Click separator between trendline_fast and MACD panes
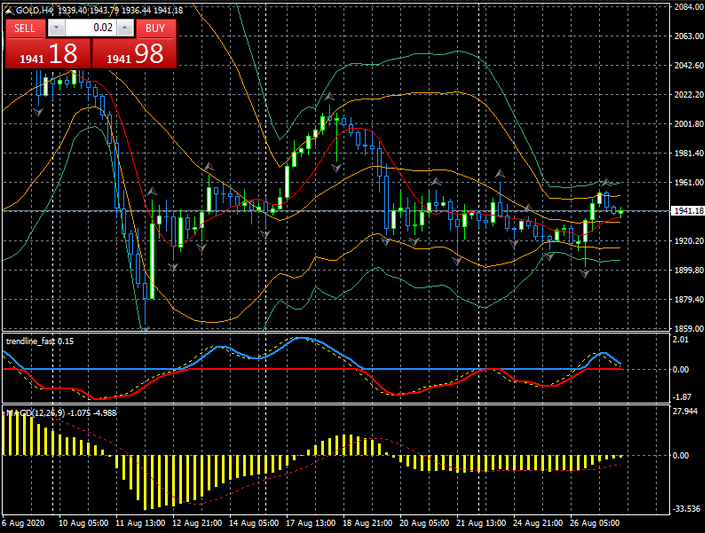This screenshot has height=533, width=705. pyautogui.click(x=330, y=404)
